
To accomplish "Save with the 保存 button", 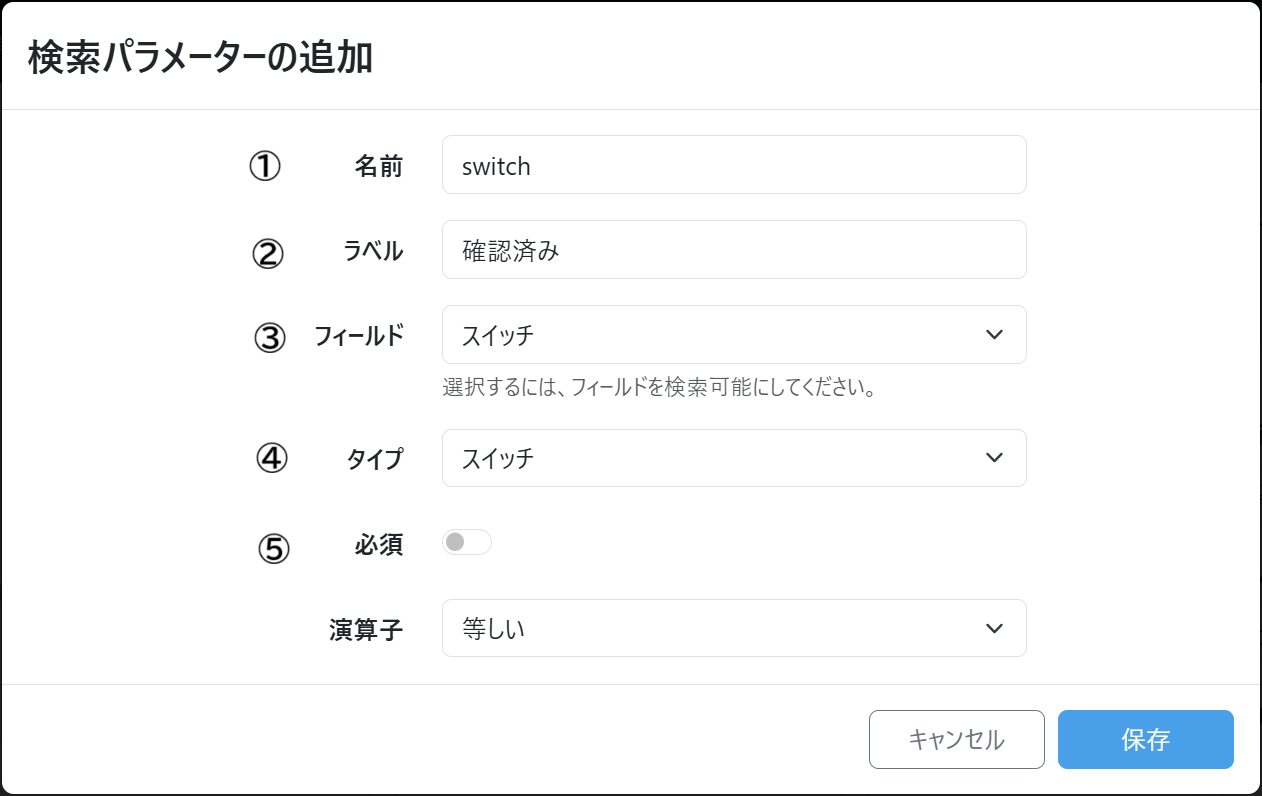I will 1145,740.
